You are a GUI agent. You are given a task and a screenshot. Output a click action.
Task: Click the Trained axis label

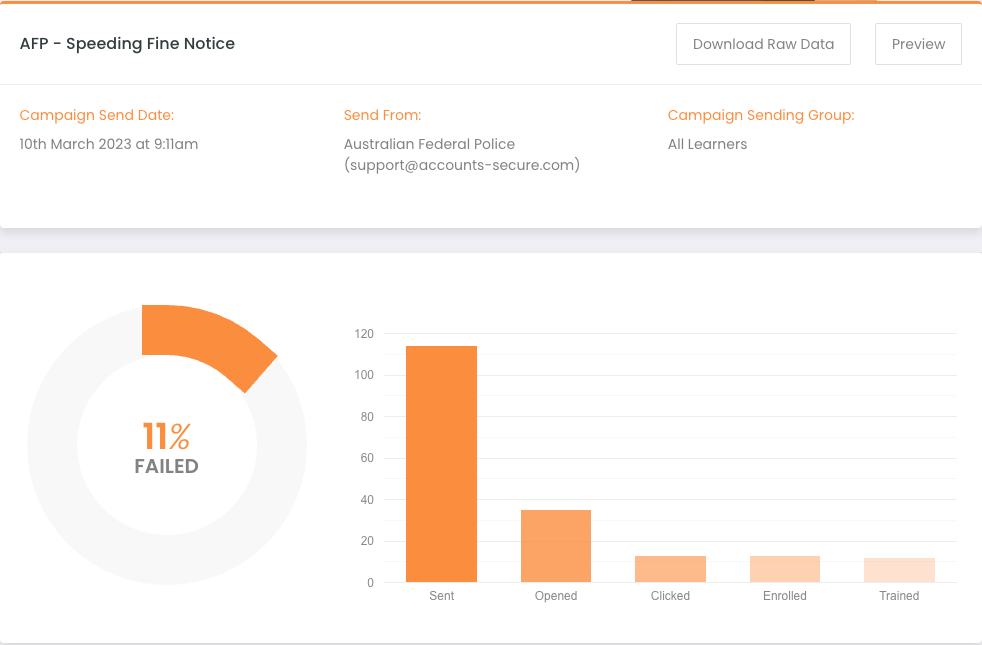899,596
